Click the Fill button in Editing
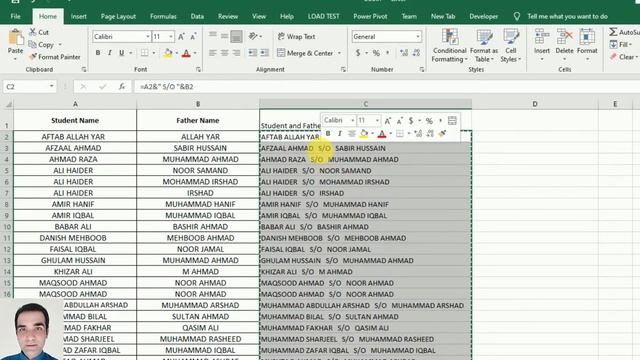Image resolution: width=640 pixels, height=360 pixels. pyautogui.click(x=620, y=44)
